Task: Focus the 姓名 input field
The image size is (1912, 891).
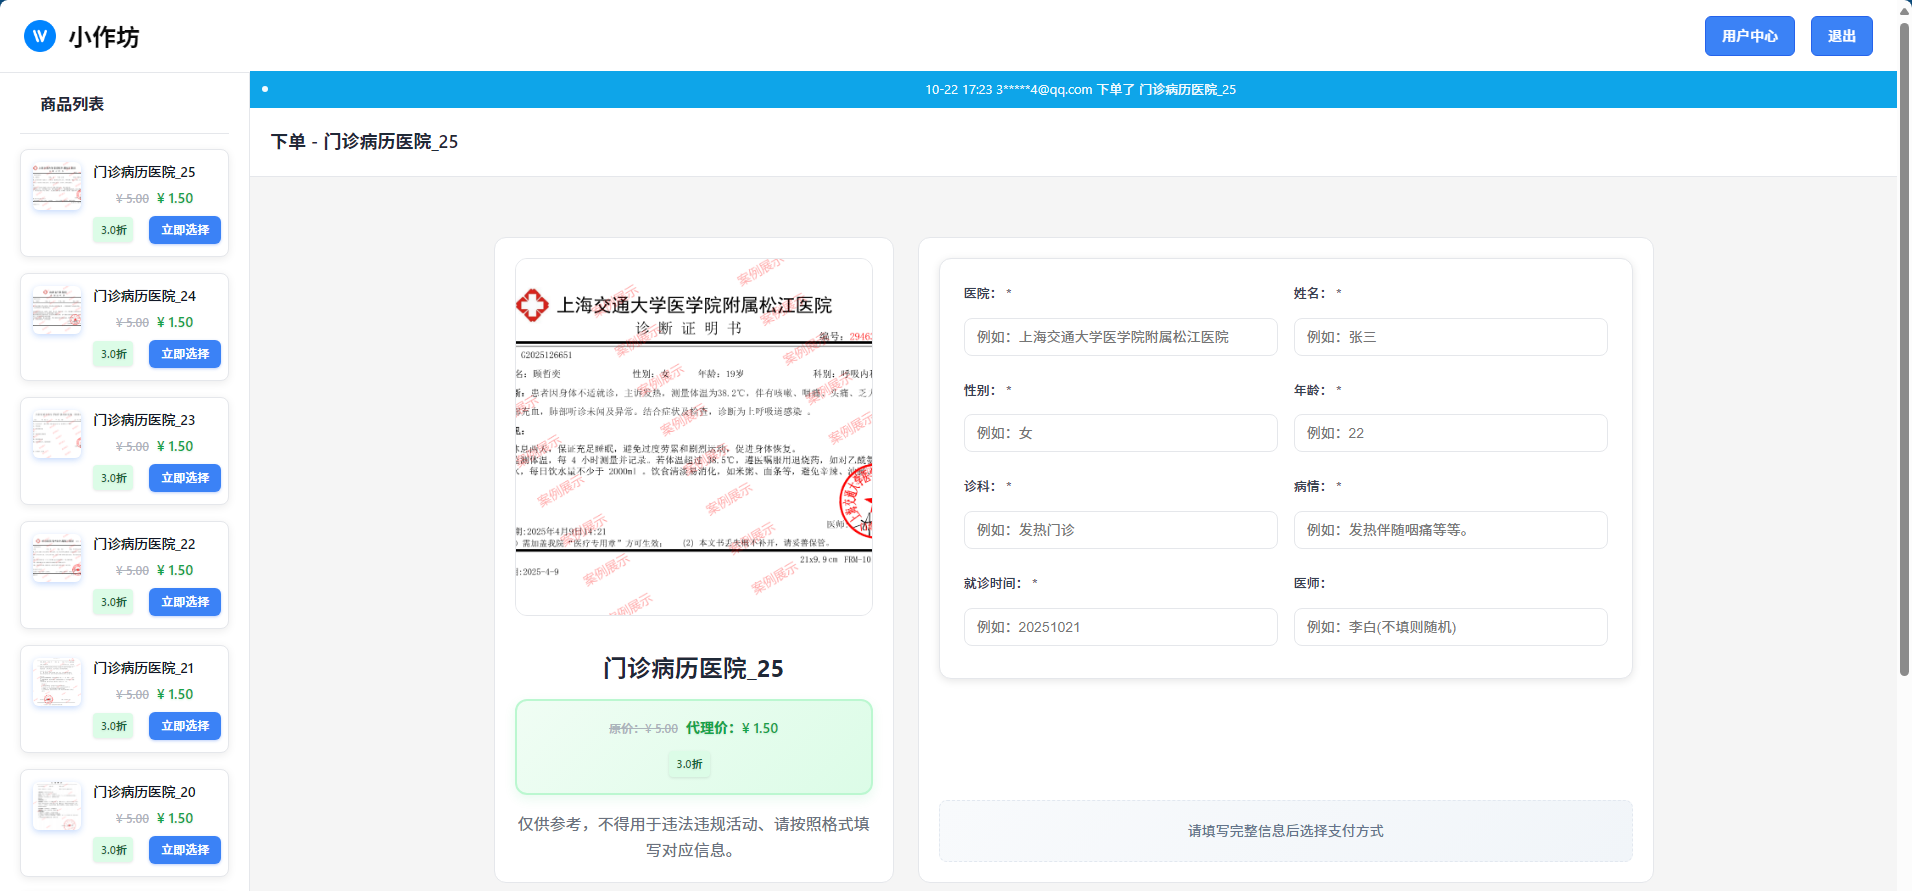Action: [1450, 337]
